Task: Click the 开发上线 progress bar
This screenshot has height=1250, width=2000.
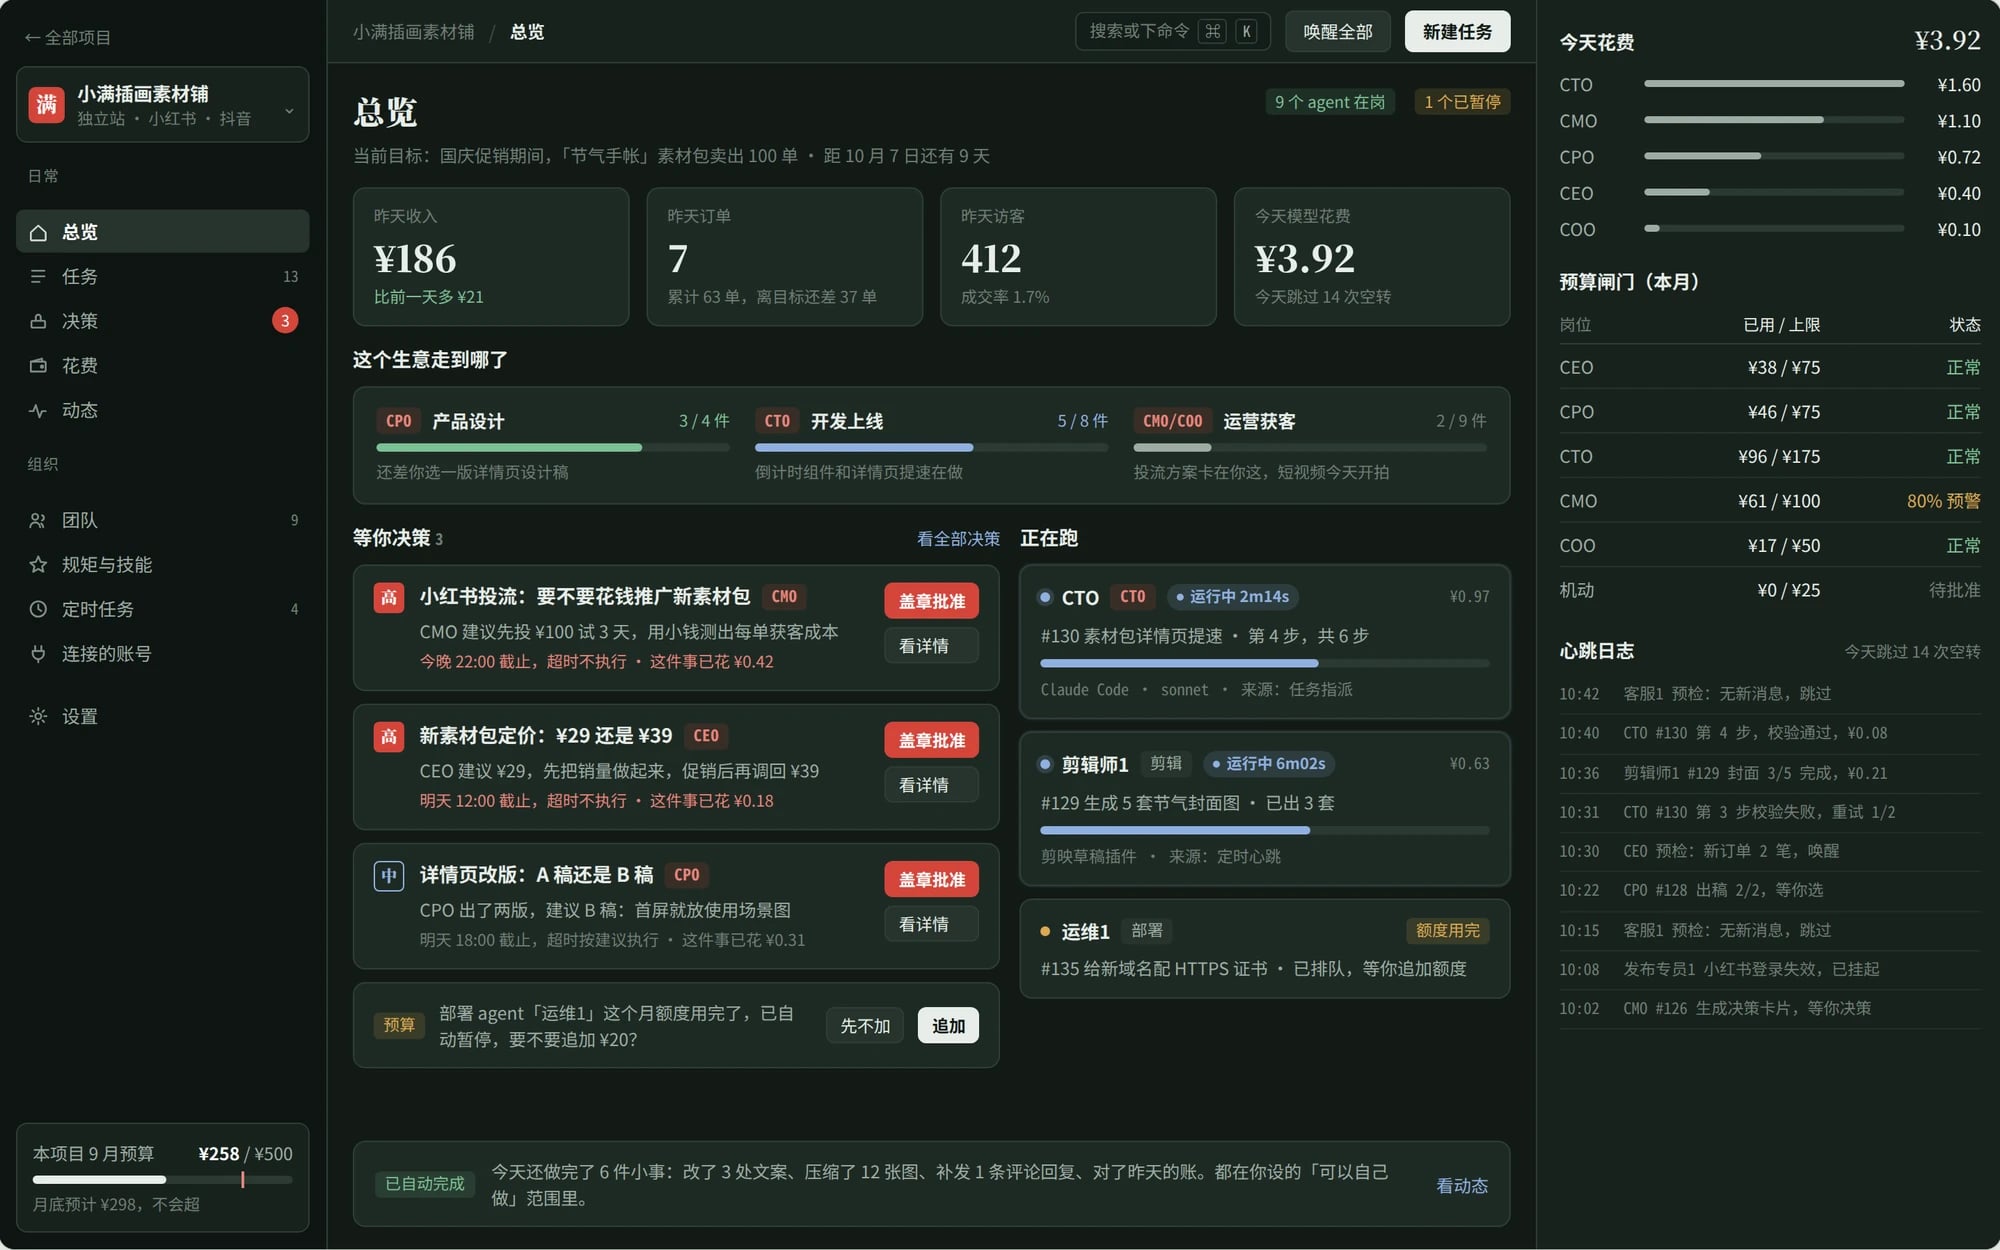Action: coord(931,447)
